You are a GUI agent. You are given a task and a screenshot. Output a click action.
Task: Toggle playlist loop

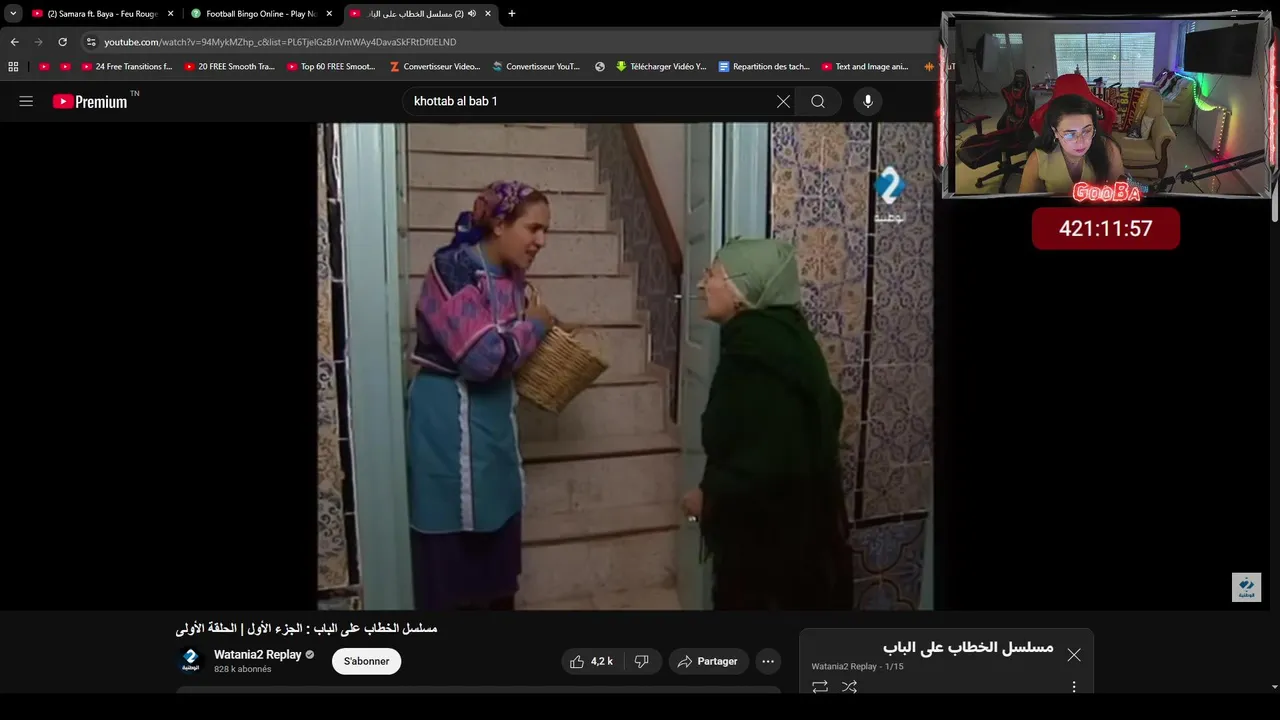pyautogui.click(x=820, y=687)
